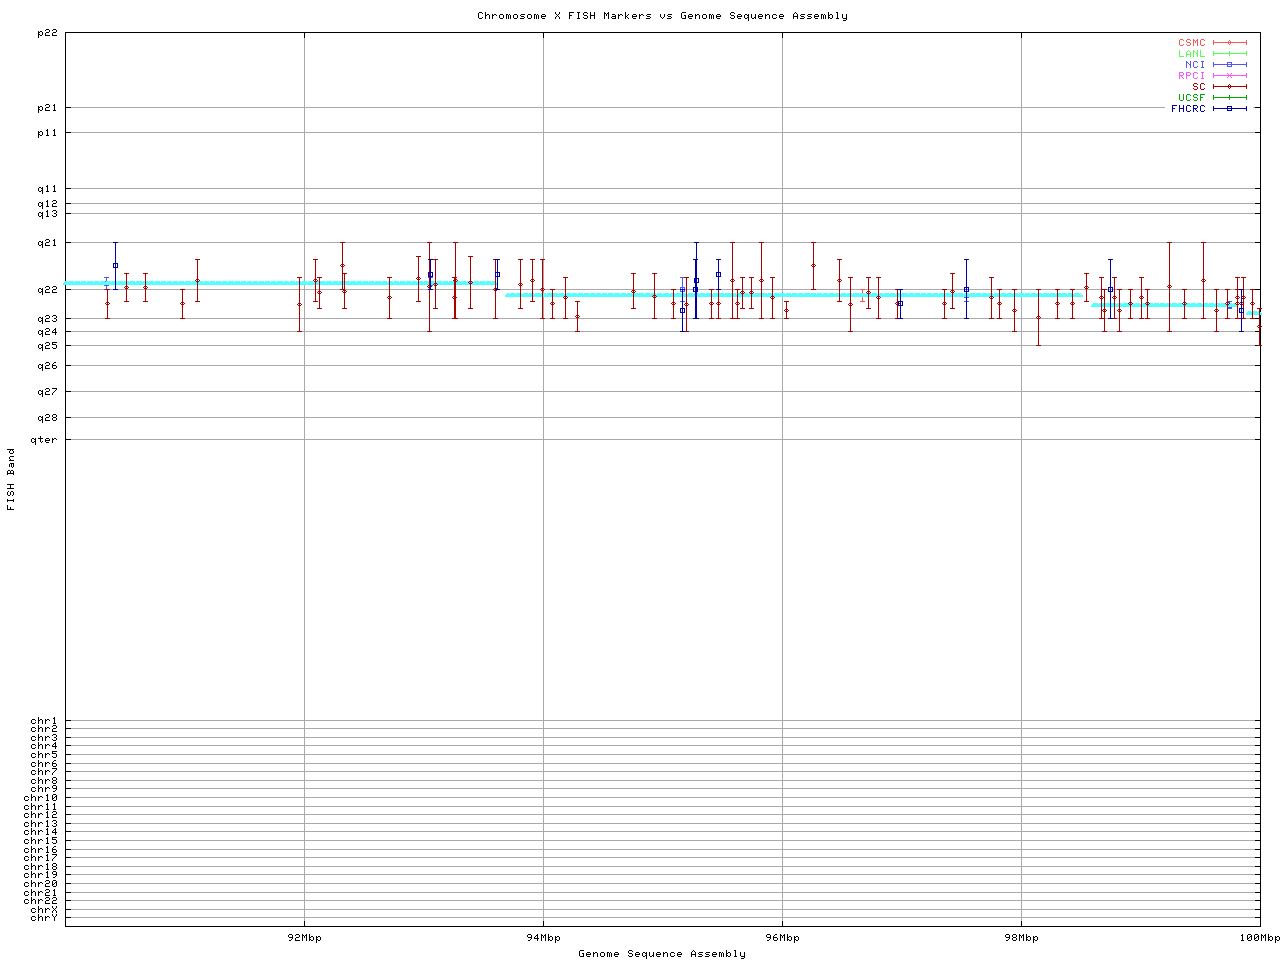Click the qter band label
This screenshot has height=960, width=1280.
coord(44,440)
